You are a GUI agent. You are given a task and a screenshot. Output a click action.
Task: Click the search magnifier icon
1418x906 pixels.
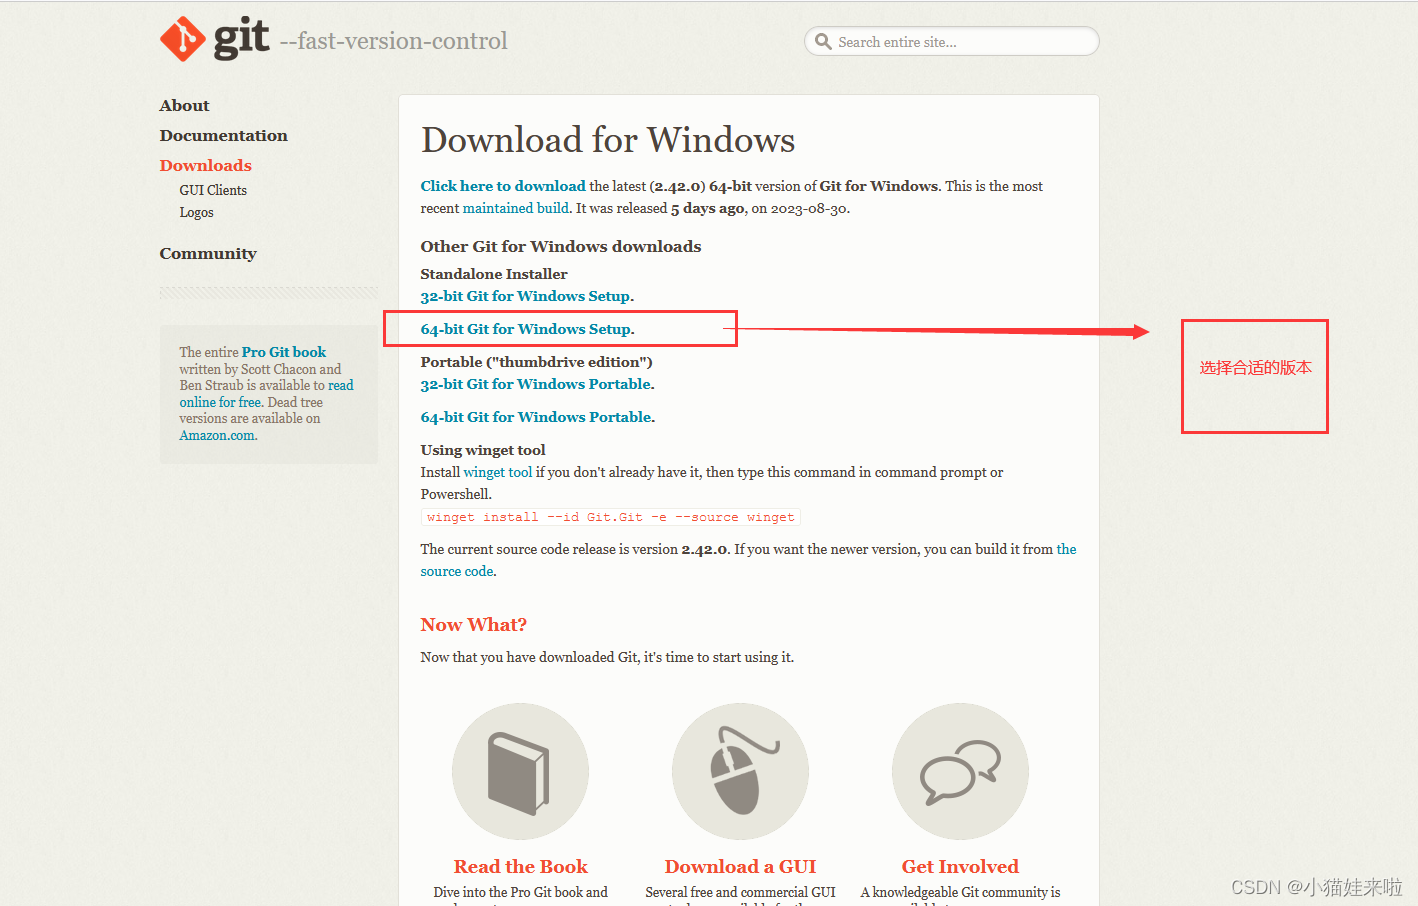(x=823, y=42)
